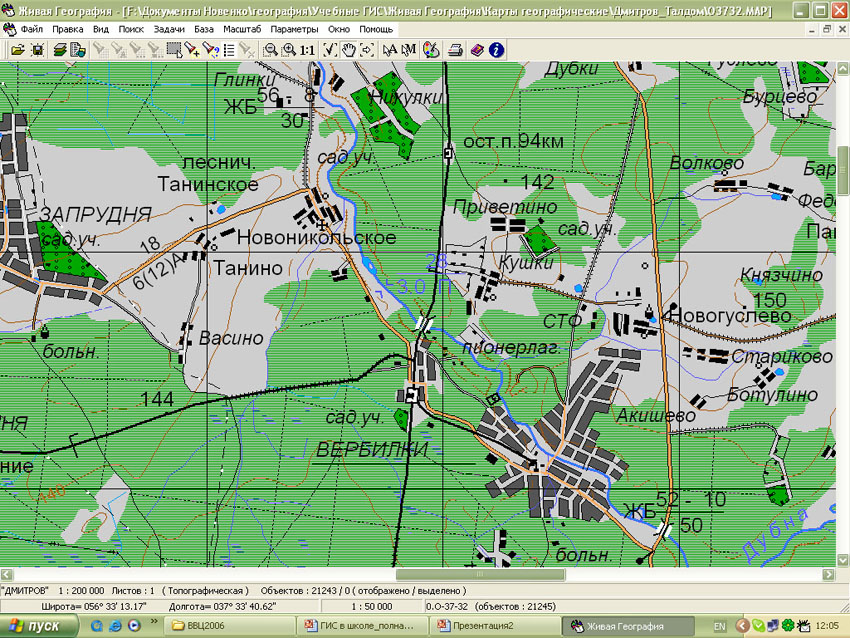This screenshot has height=638, width=850.
Task: Click the open map file icon
Action: 17,49
